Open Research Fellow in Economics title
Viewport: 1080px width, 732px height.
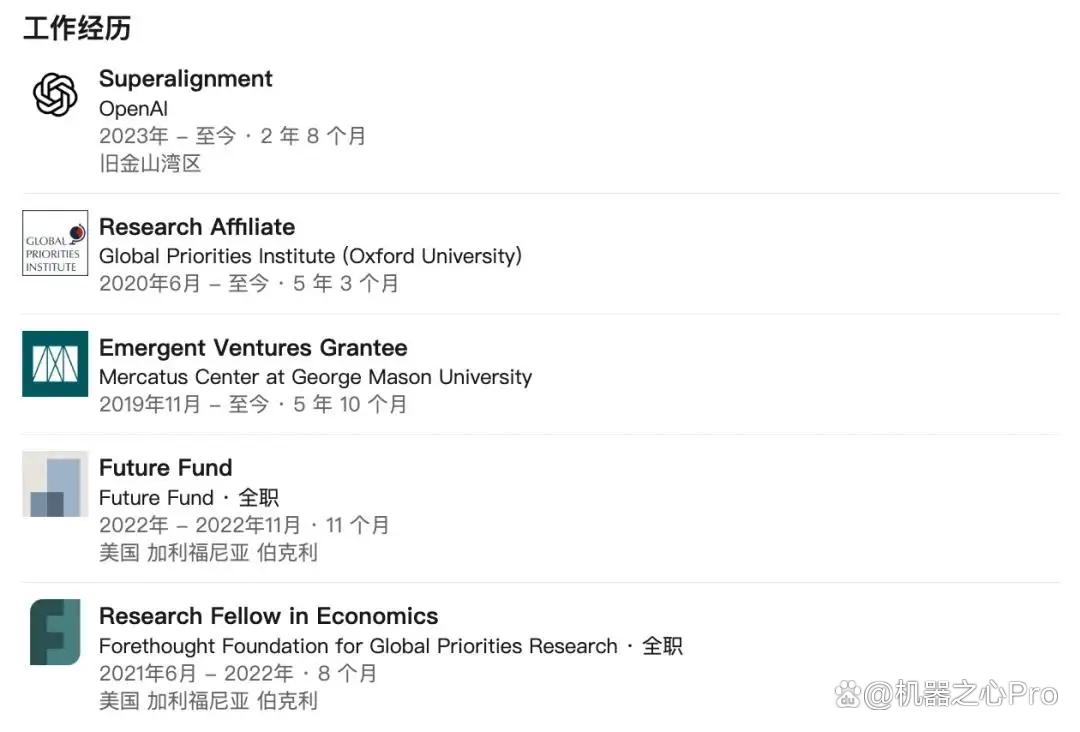click(x=269, y=616)
